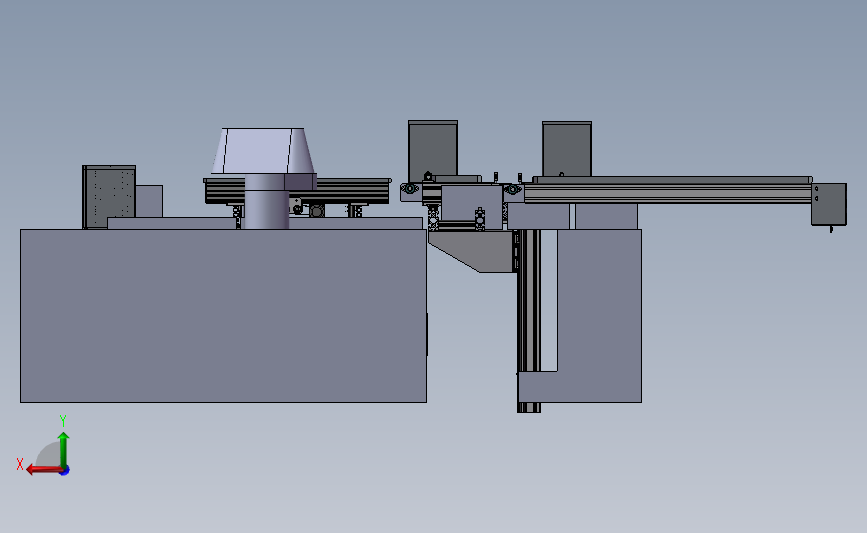Click the green Y axis arrow of triad
This screenshot has width=867, height=533.
click(x=63, y=449)
